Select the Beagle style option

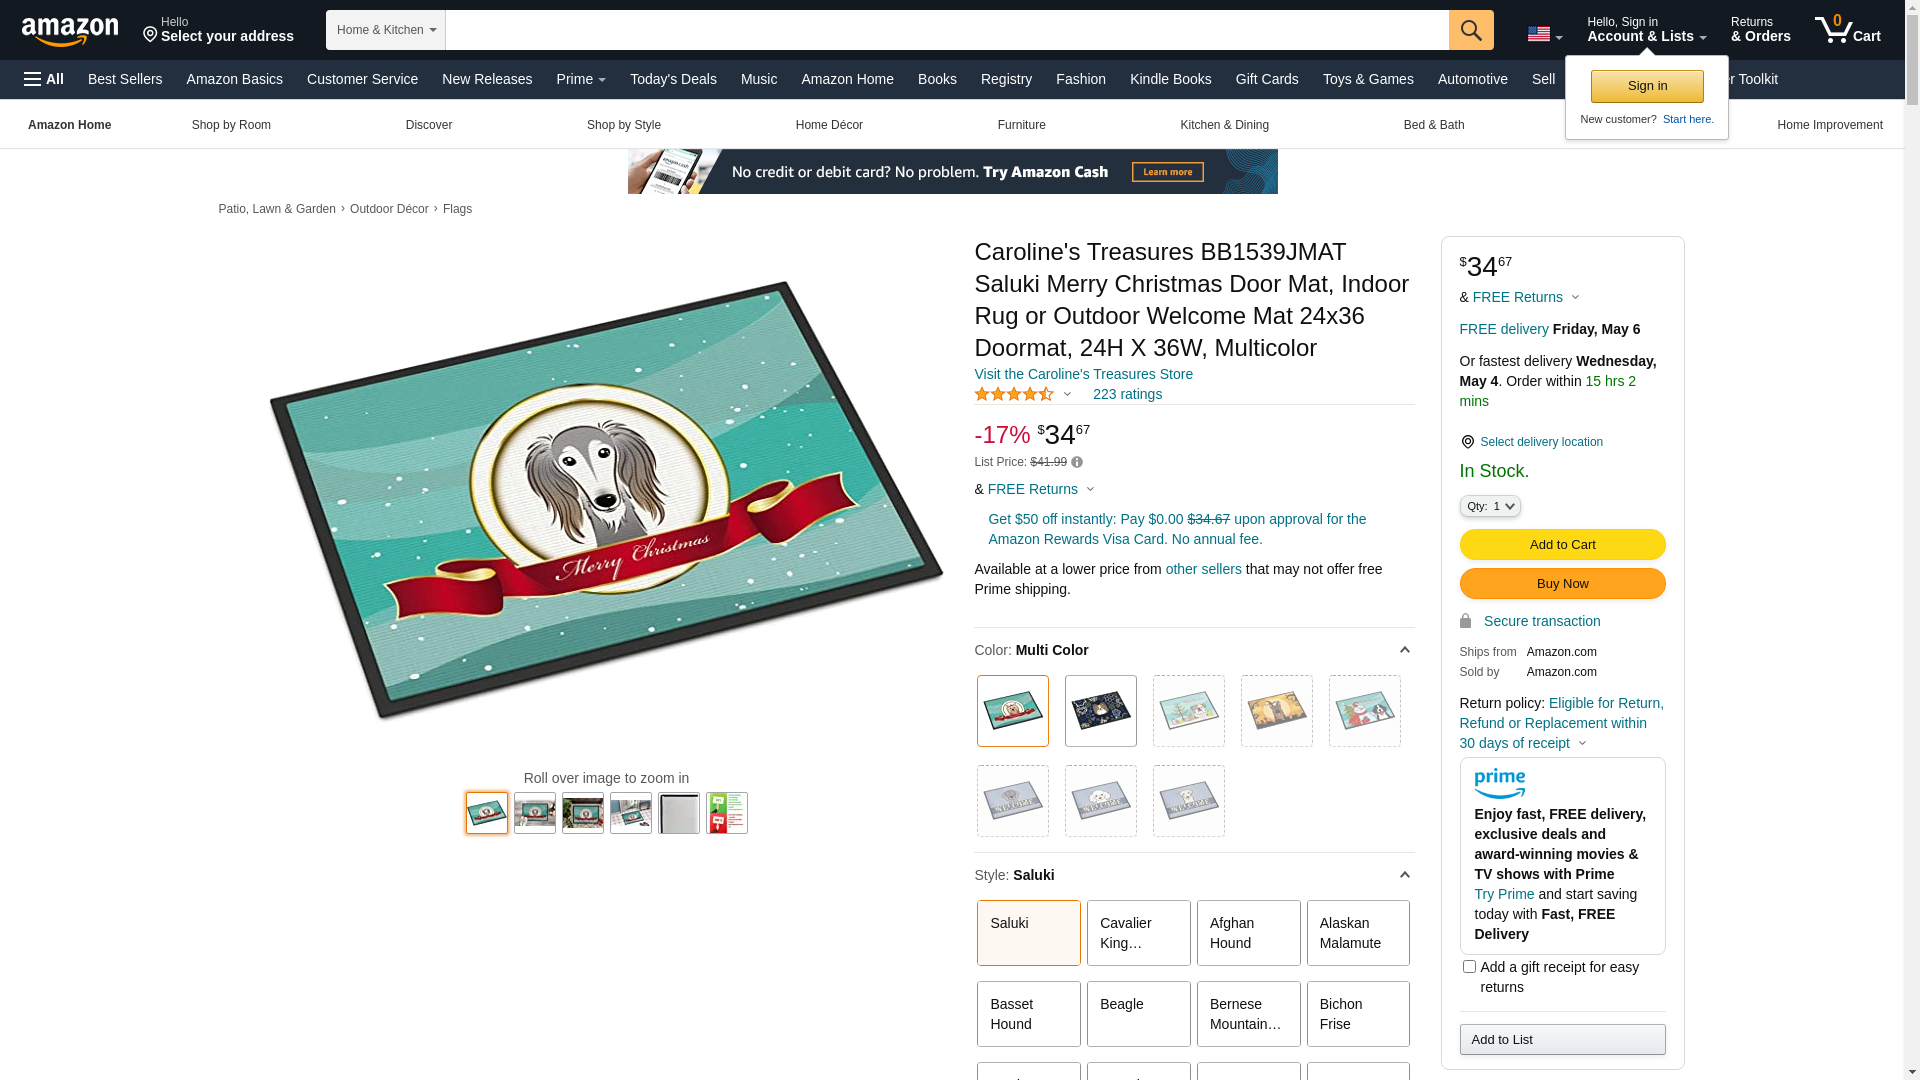(1138, 1014)
